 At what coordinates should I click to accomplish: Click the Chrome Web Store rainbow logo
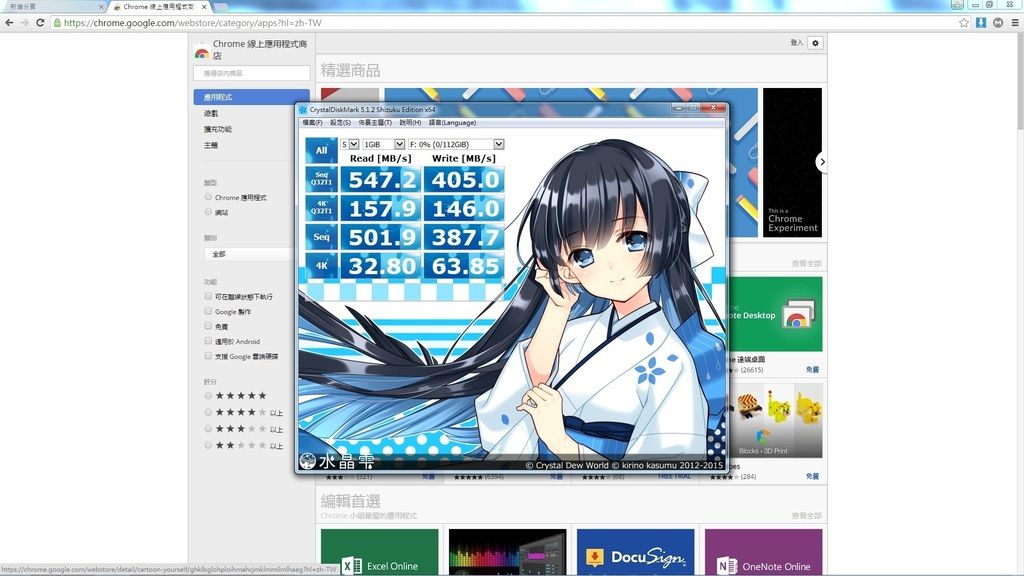(x=202, y=54)
